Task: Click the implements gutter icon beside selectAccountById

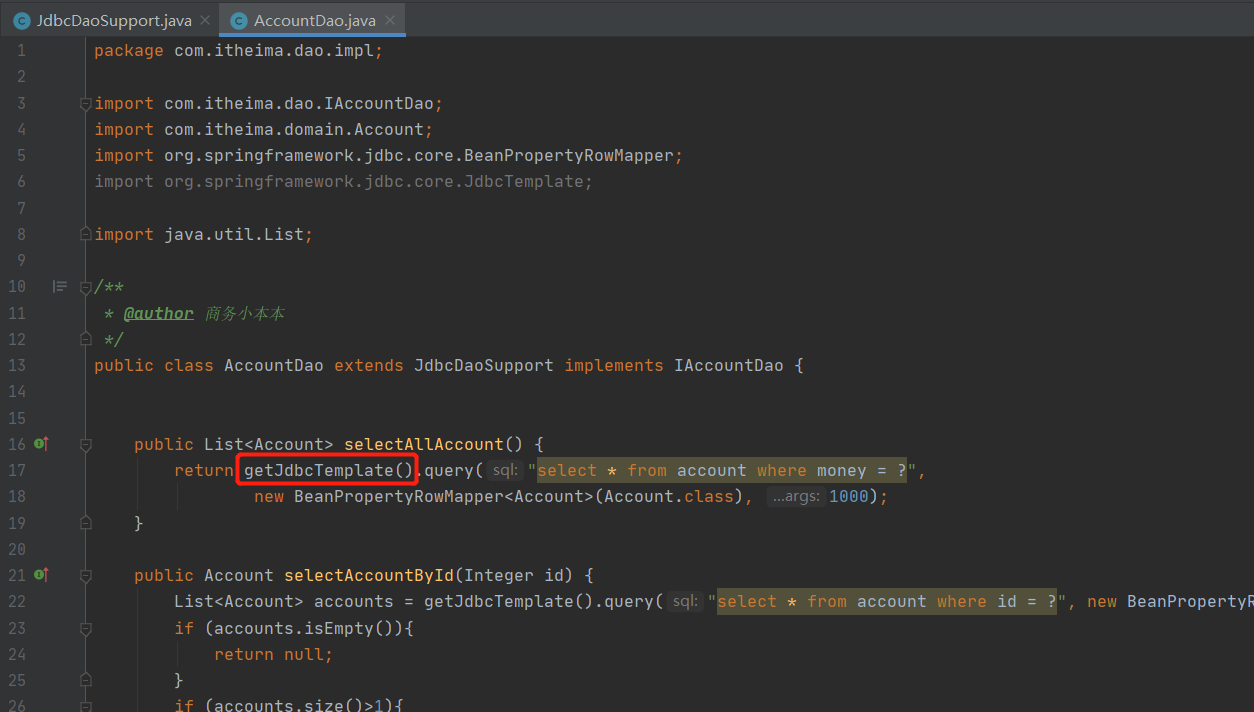Action: (41, 574)
